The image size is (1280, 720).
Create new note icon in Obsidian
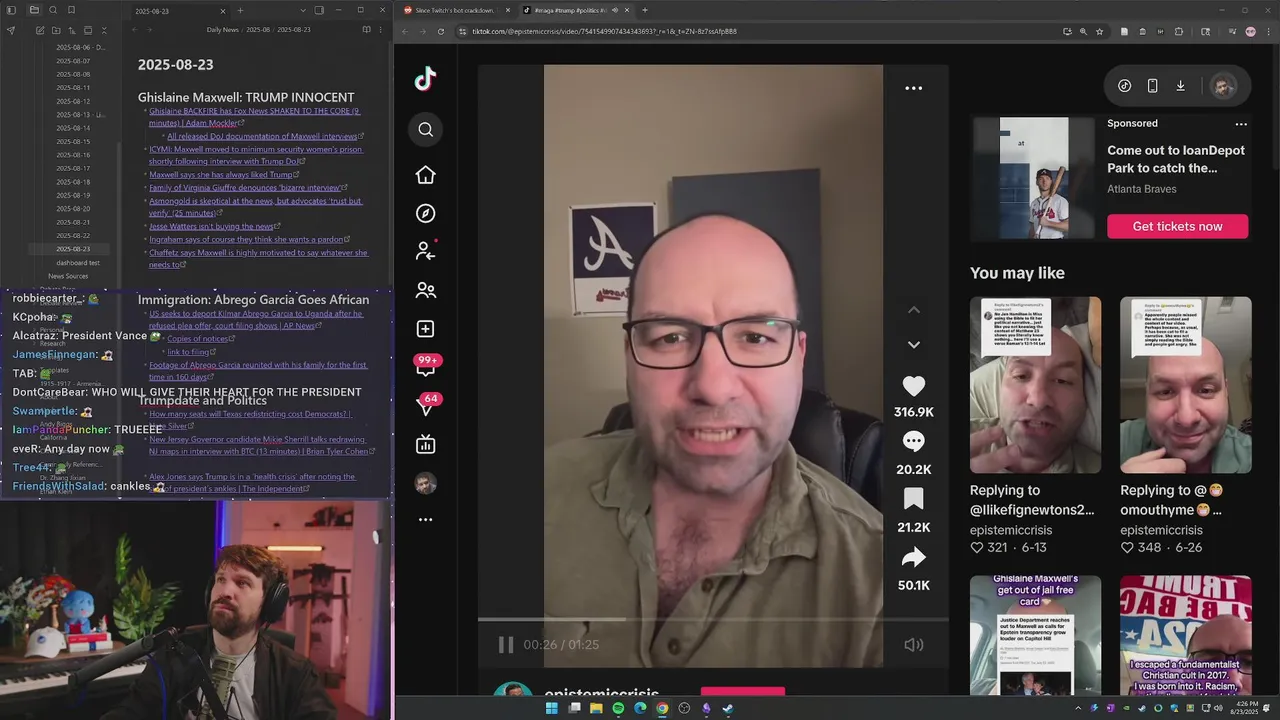click(40, 30)
